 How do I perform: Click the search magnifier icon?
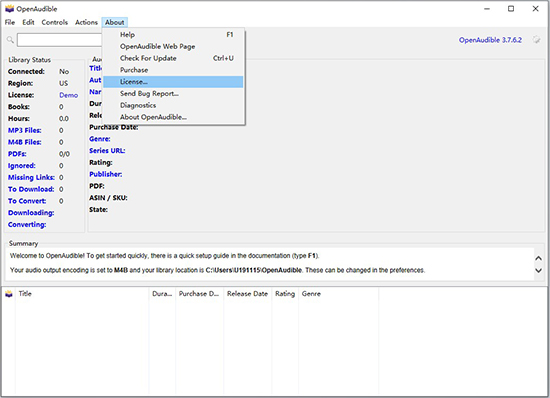(10, 40)
